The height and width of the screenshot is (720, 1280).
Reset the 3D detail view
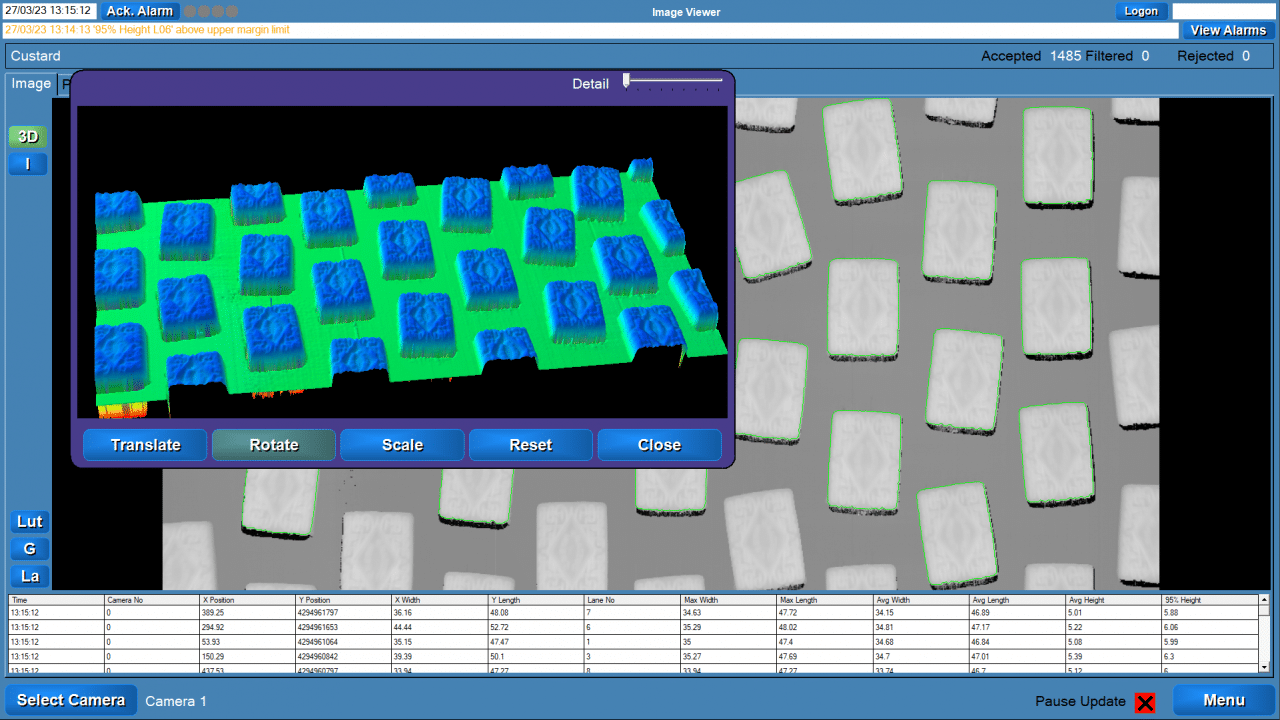pos(530,444)
